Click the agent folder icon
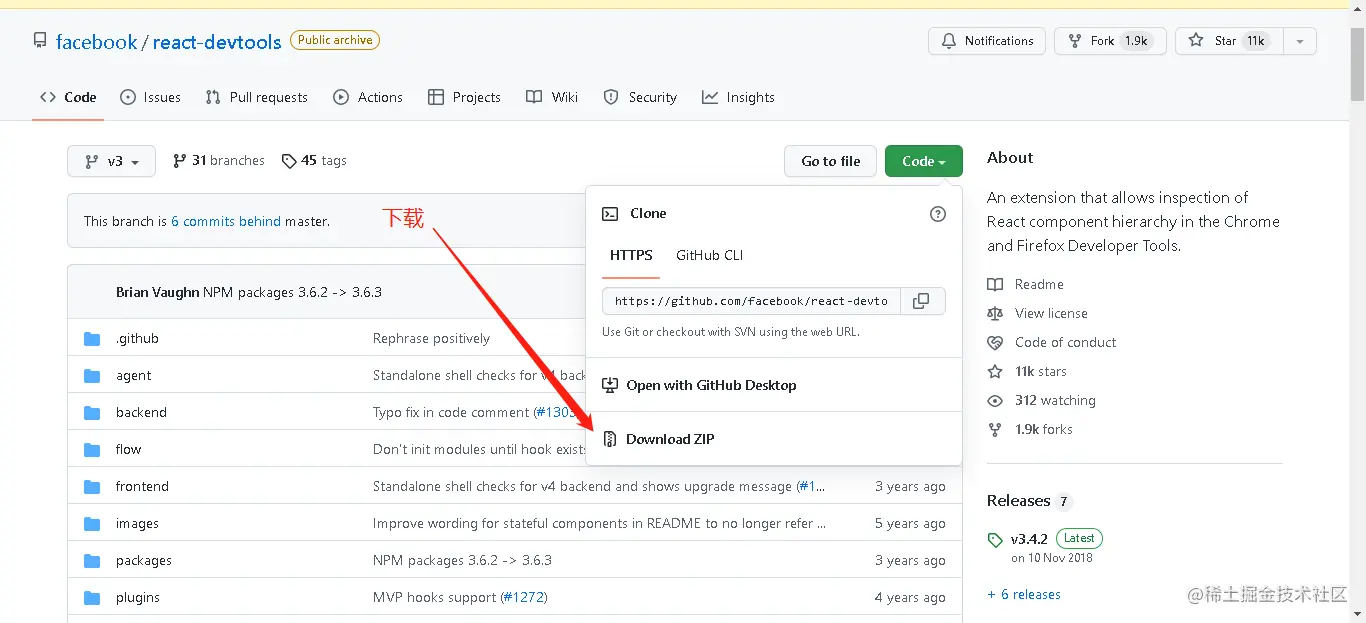Viewport: 1366px width, 623px height. click(x=92, y=376)
